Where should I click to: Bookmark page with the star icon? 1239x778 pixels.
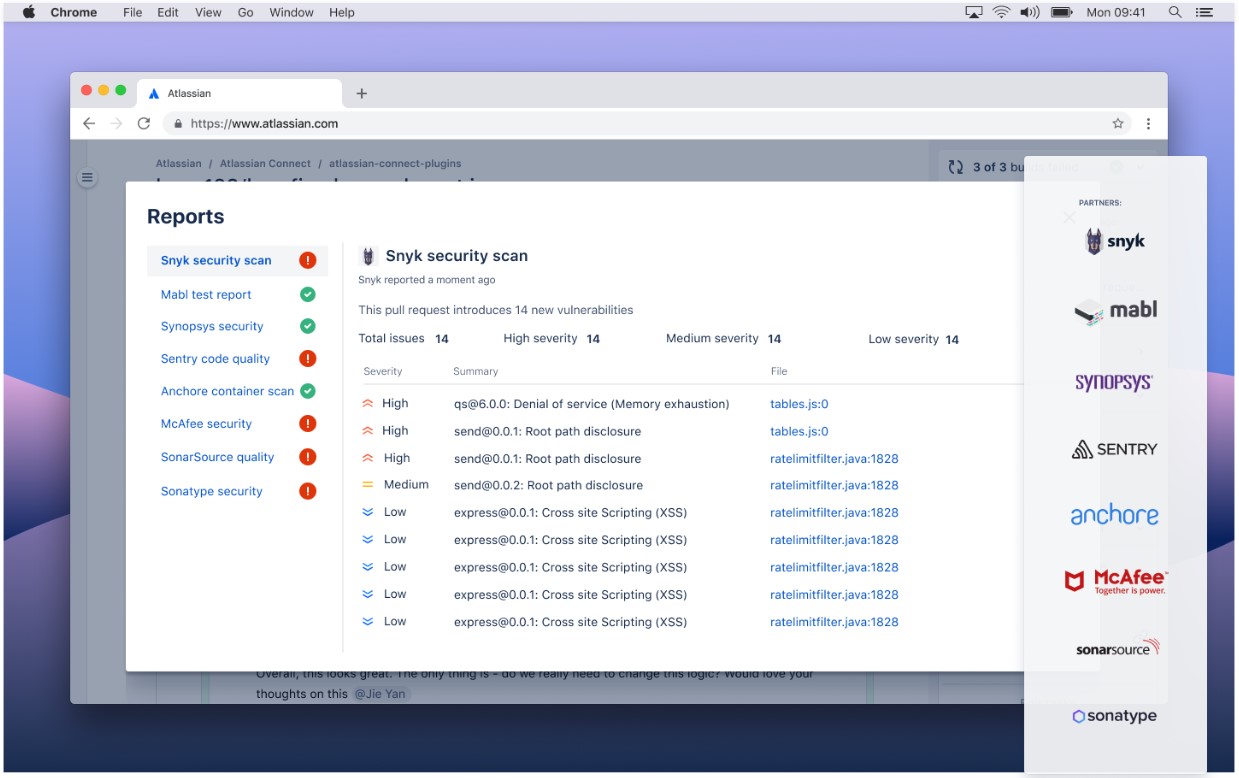(x=1118, y=124)
